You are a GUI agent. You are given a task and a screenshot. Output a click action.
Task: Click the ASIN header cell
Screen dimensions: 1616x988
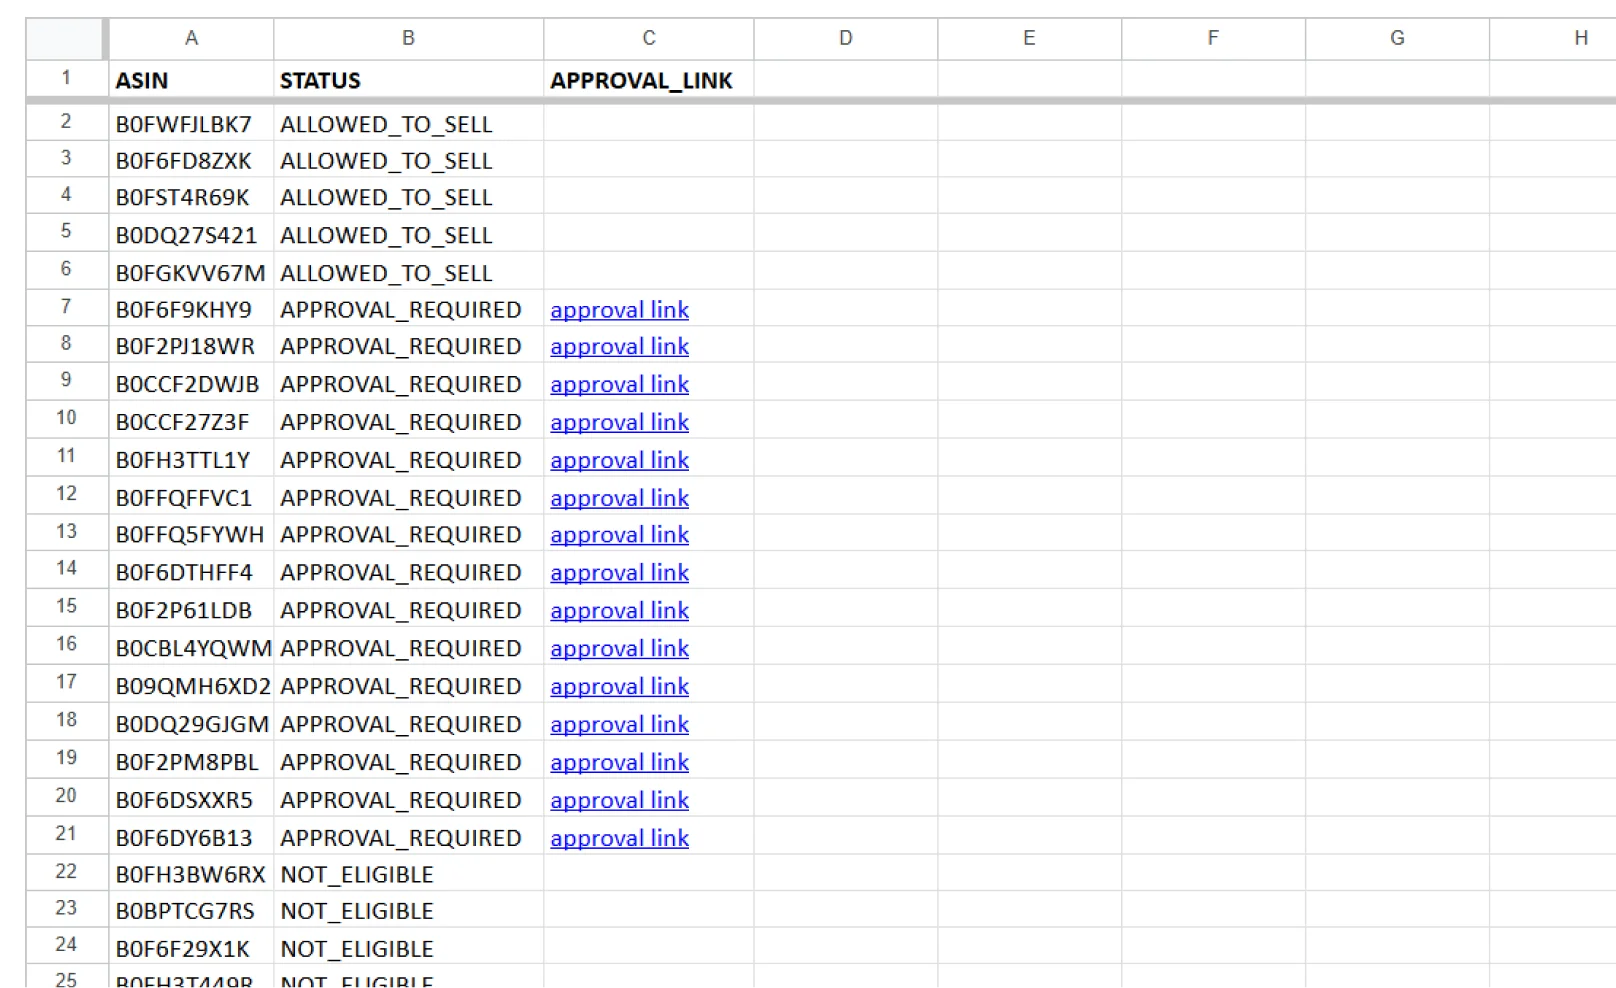click(x=191, y=80)
